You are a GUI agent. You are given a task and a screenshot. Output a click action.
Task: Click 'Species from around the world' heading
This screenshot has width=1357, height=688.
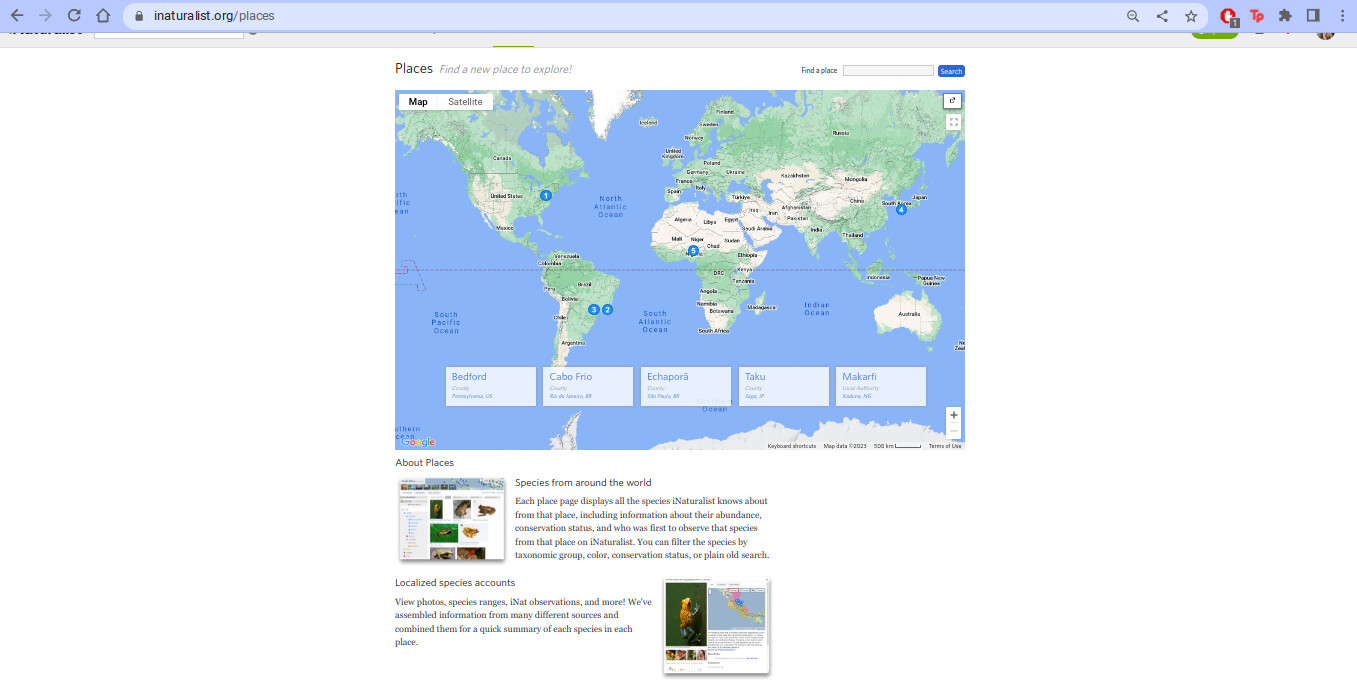tap(583, 483)
